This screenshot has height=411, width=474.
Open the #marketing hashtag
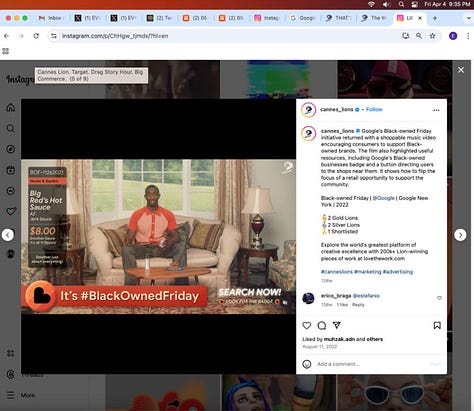368,272
